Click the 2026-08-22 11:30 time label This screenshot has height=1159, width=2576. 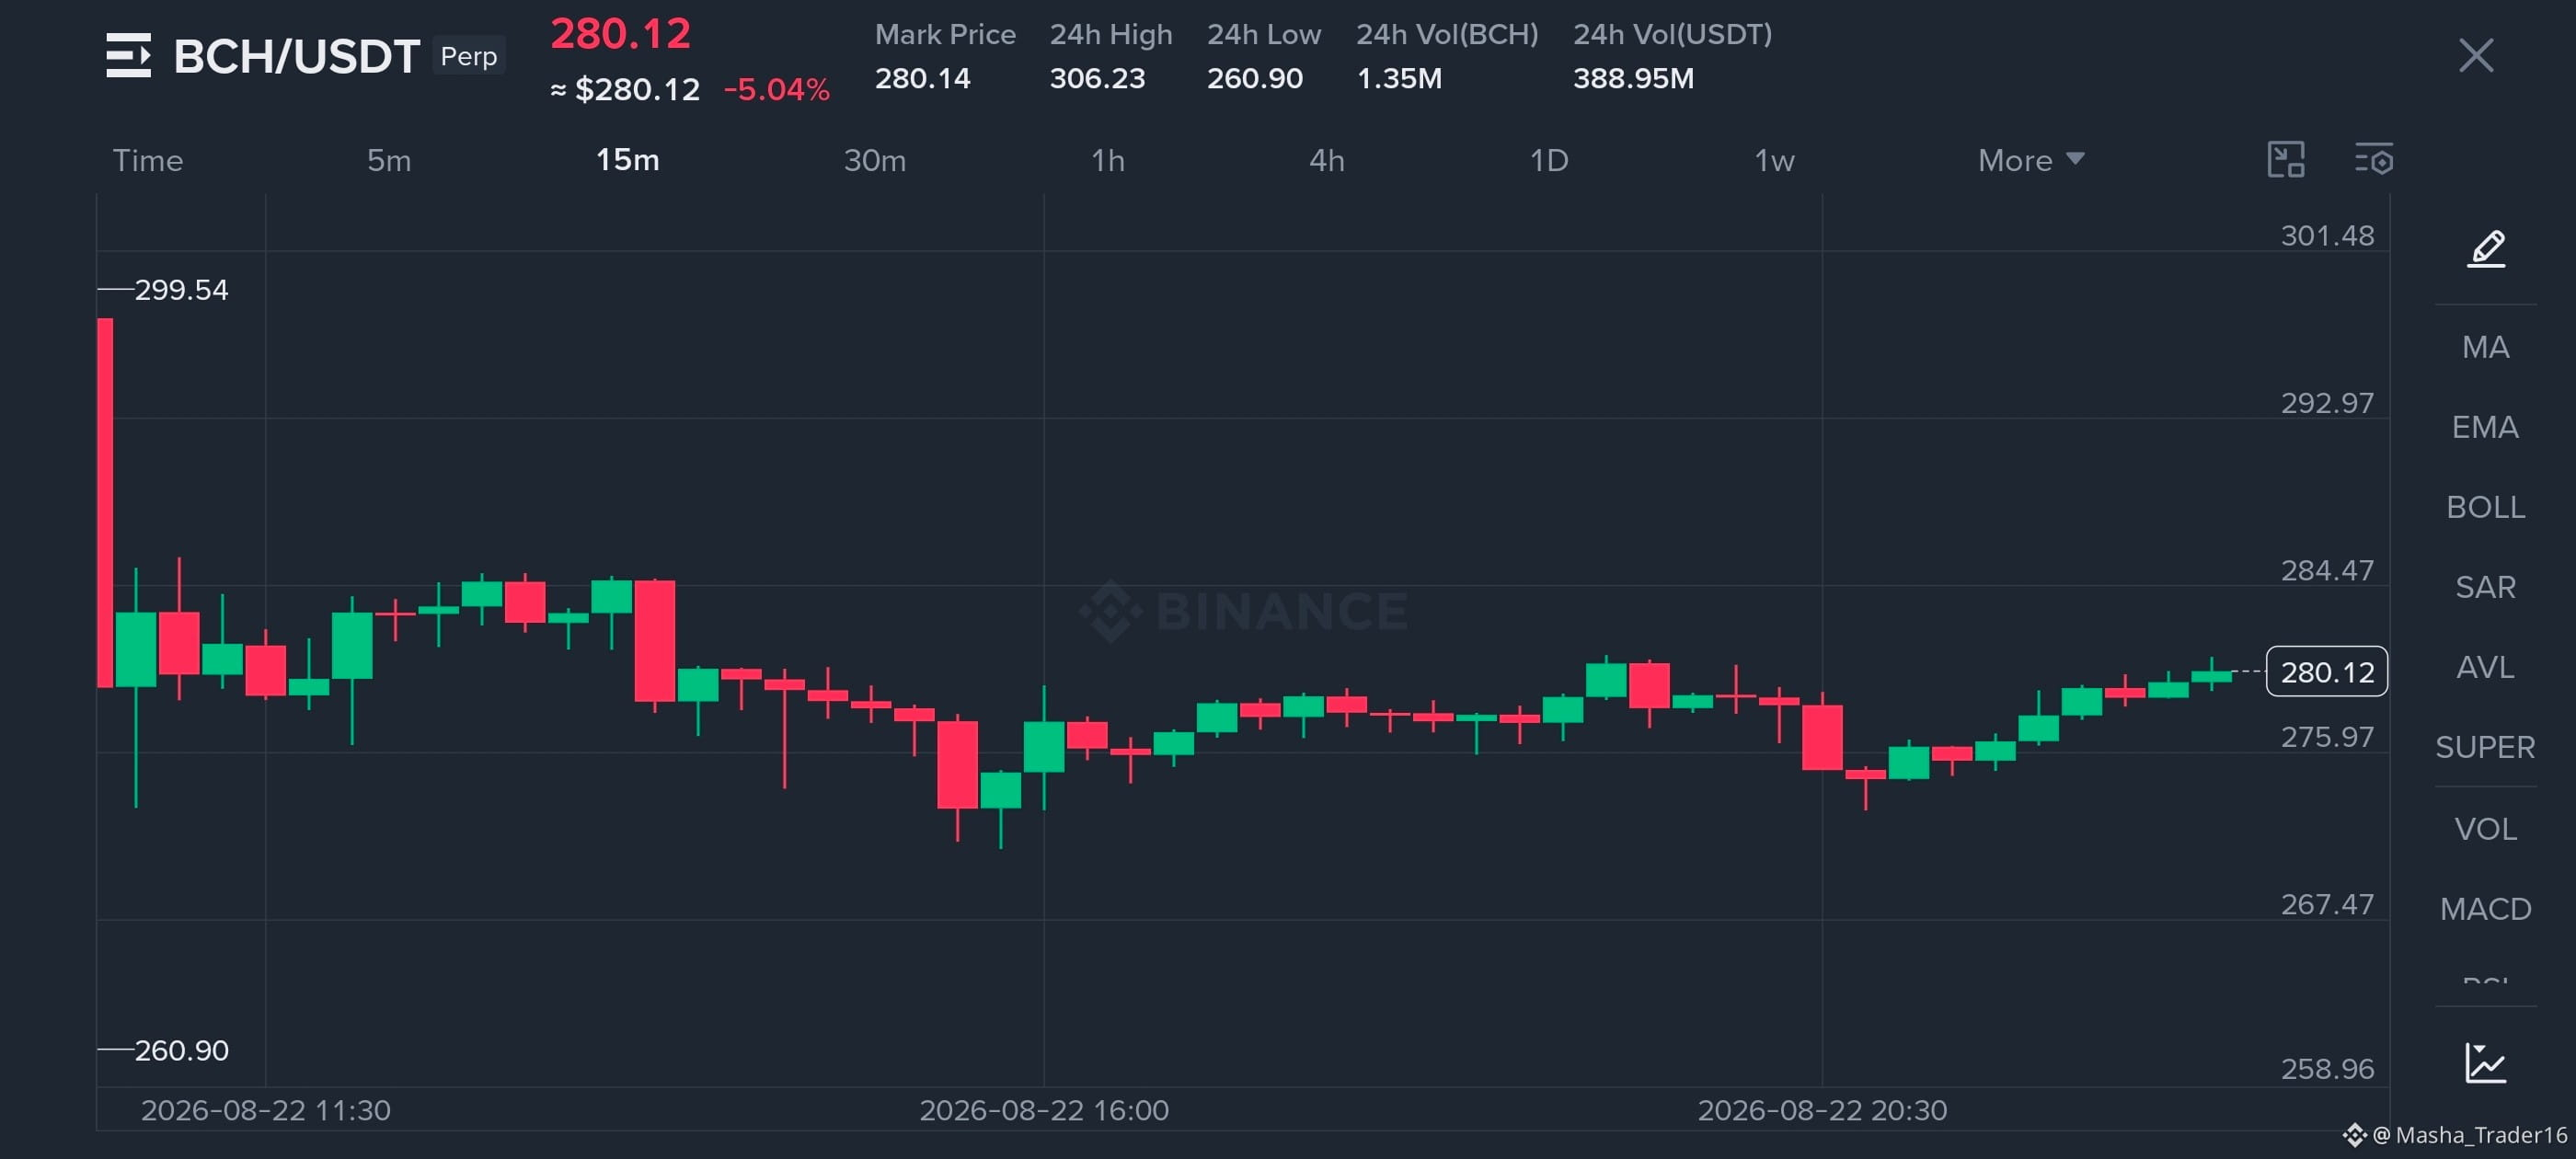tap(266, 1110)
